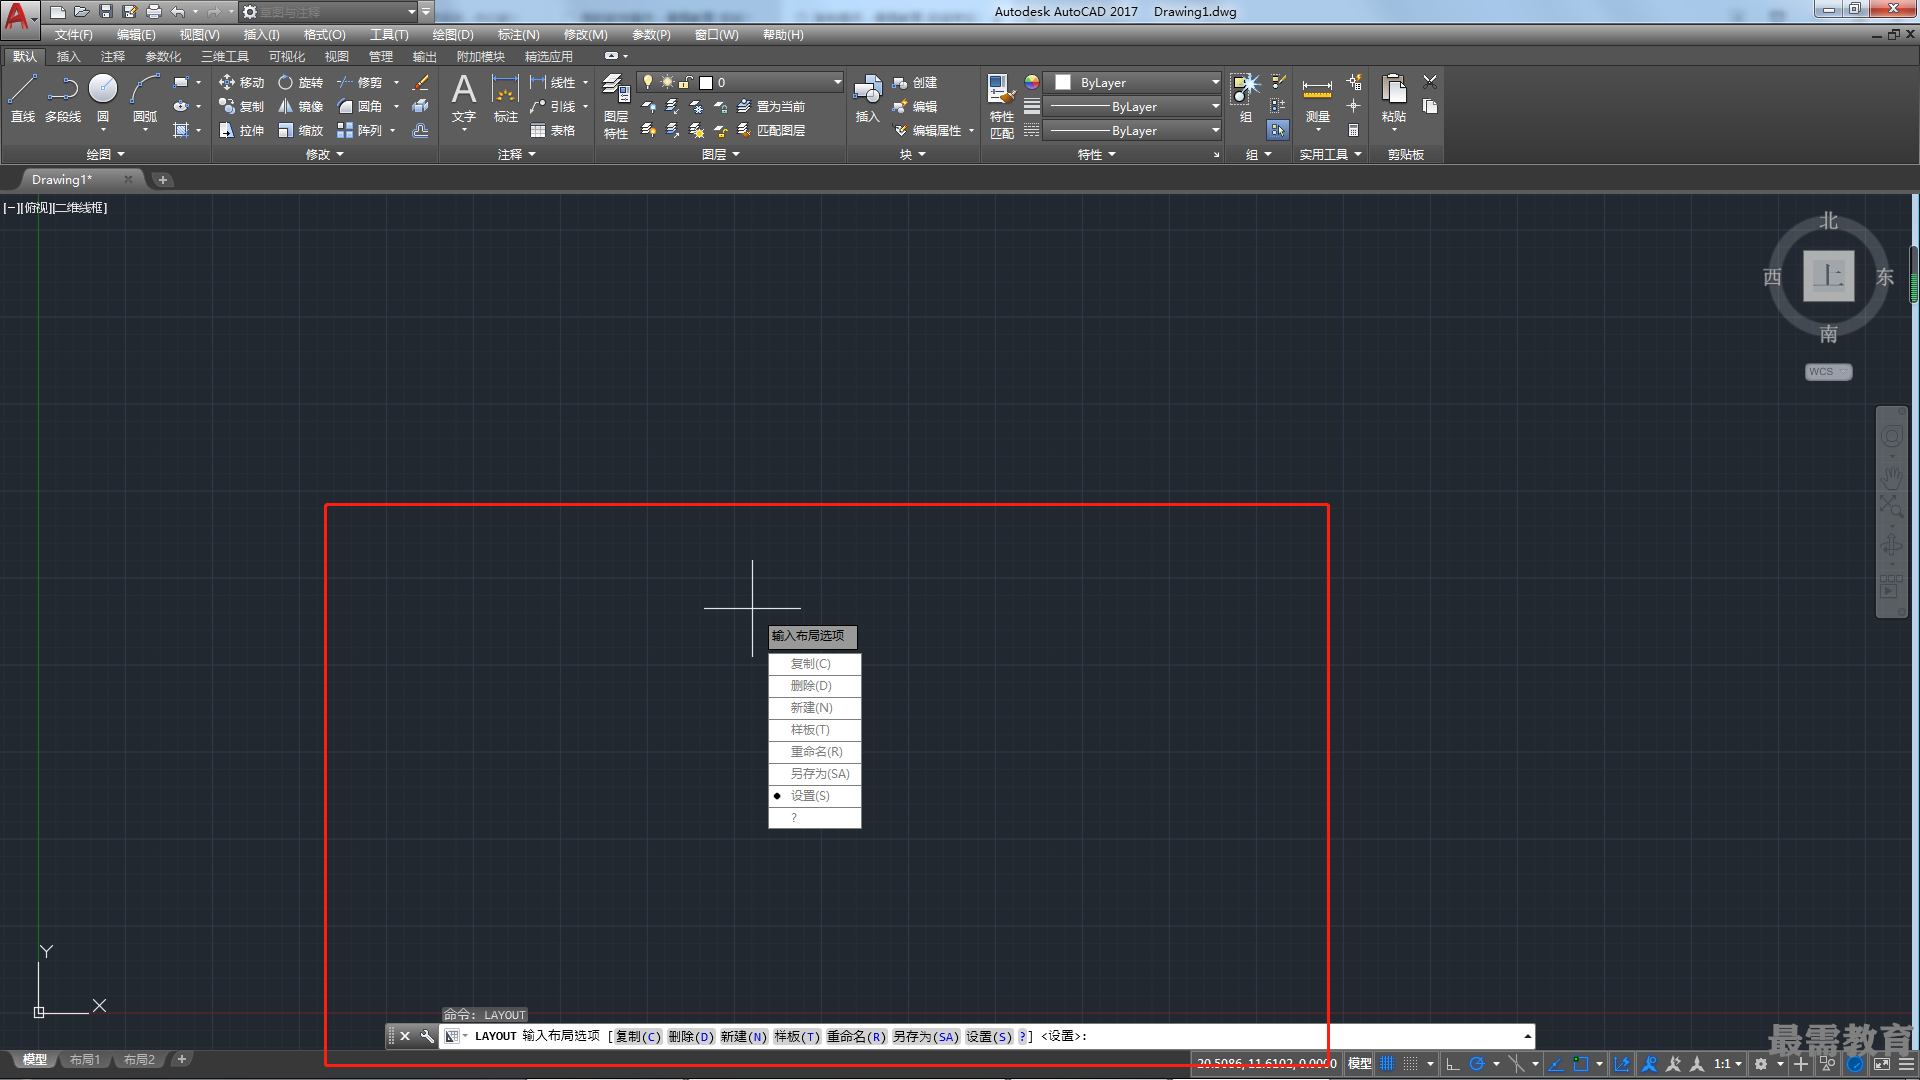Image resolution: width=1920 pixels, height=1080 pixels.
Task: Open the 文件(F) menu
Action: [73, 35]
